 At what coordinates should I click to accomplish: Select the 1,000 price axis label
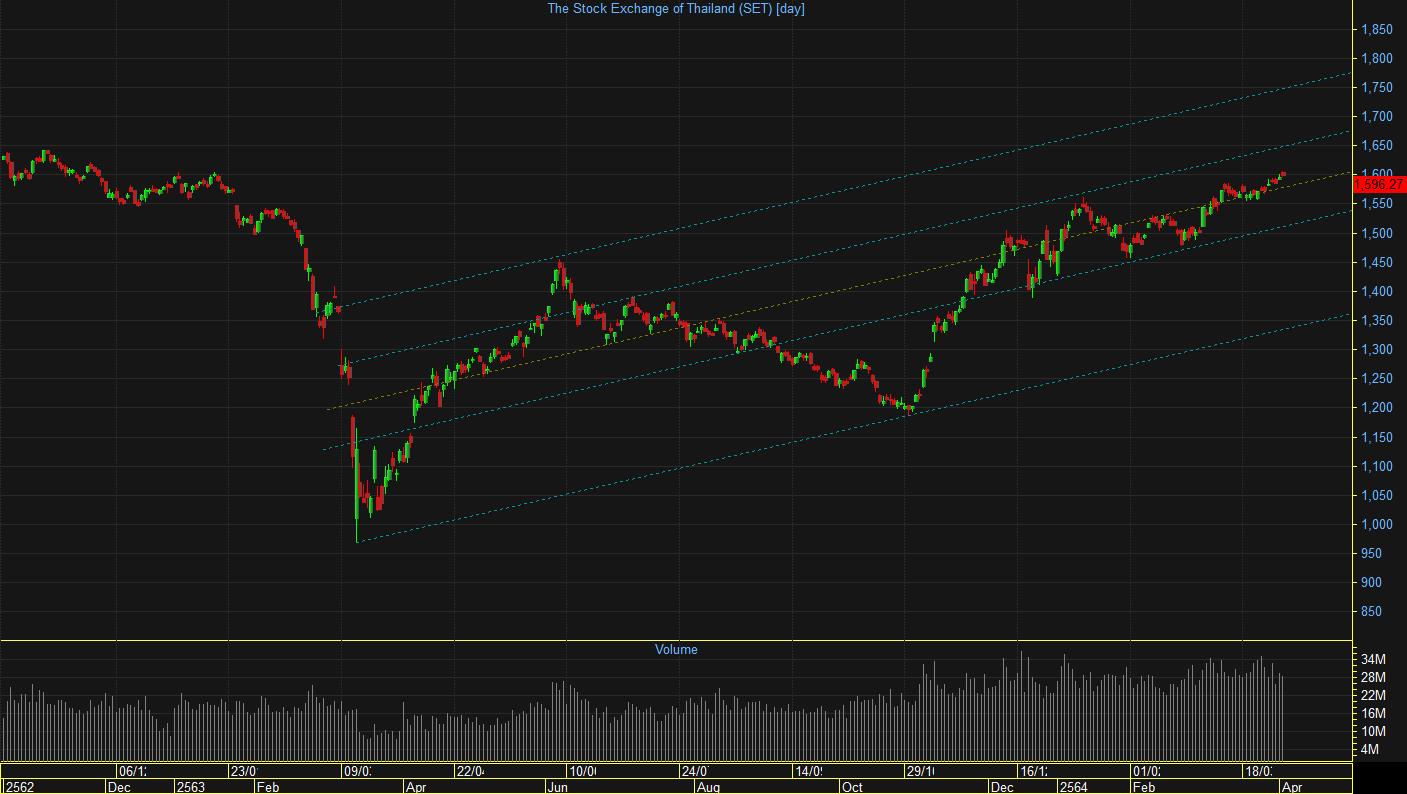[1377, 525]
